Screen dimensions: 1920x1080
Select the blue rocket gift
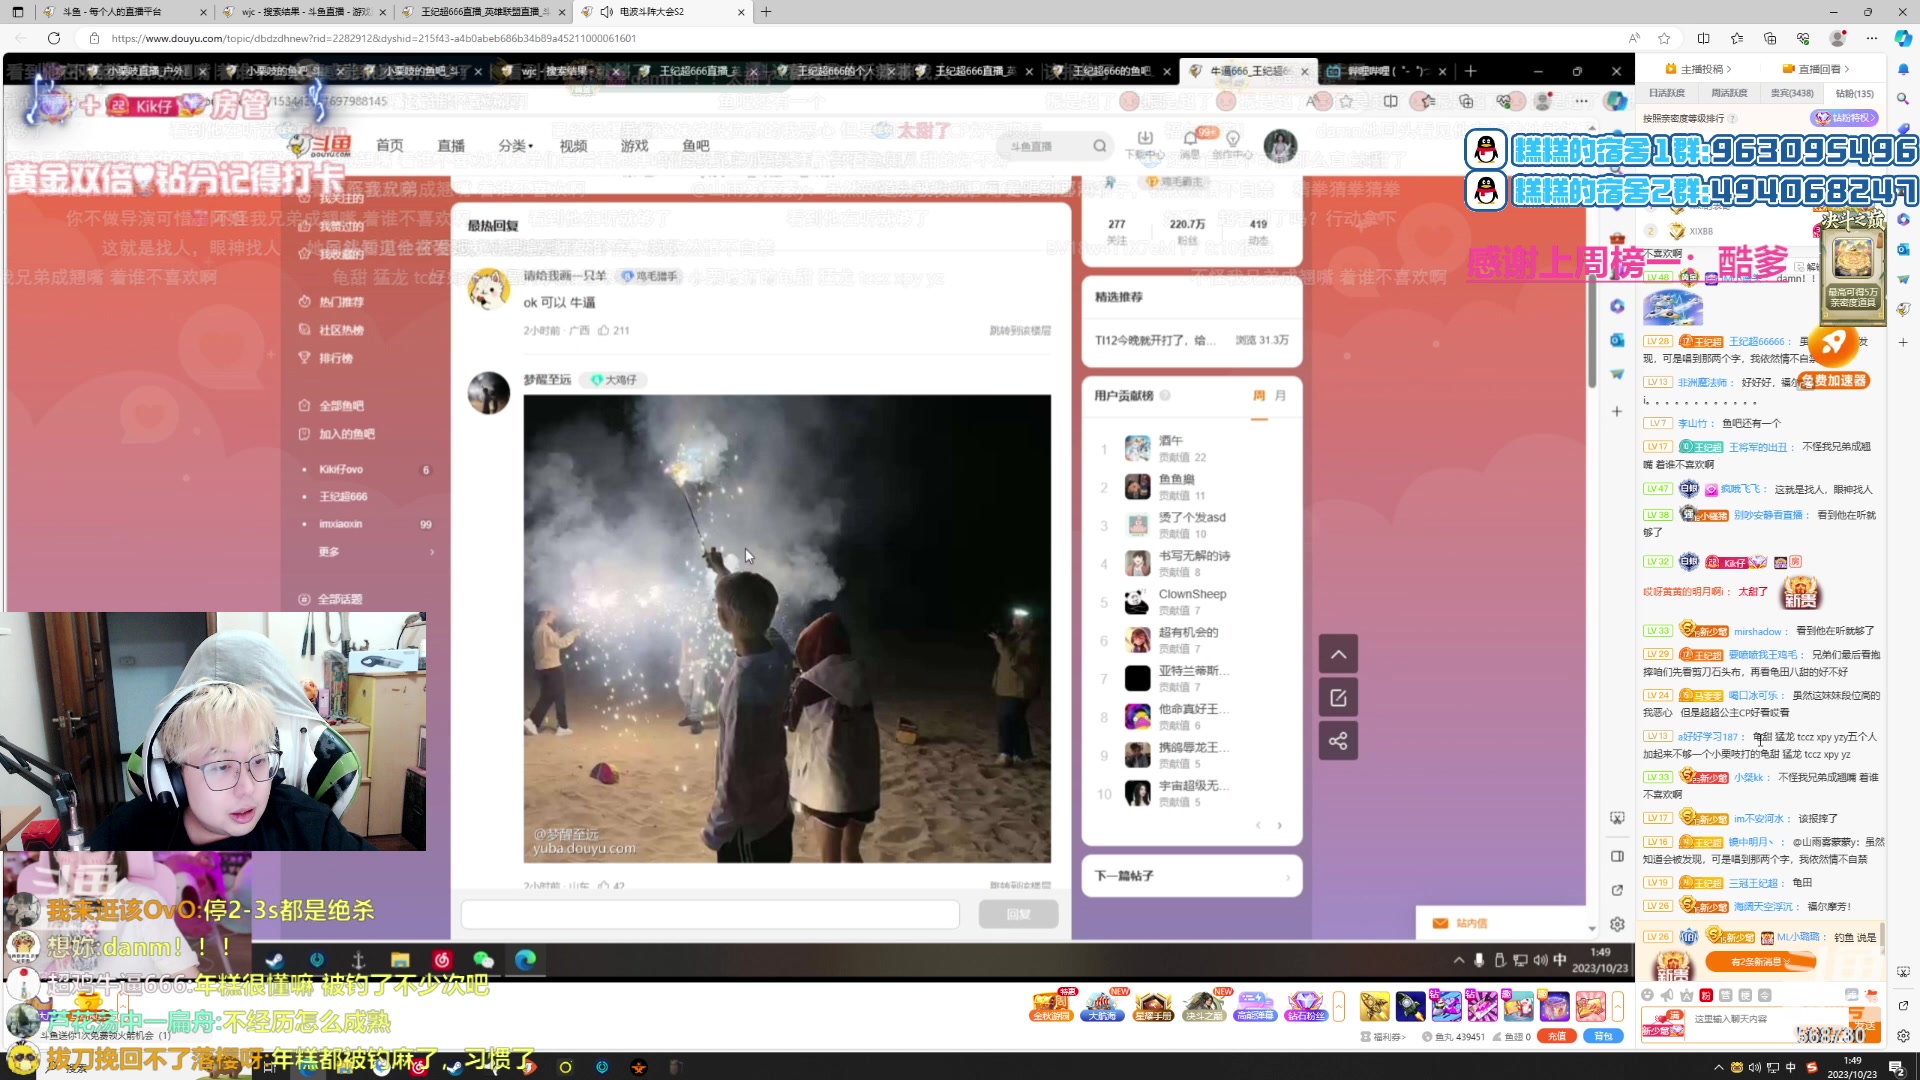pos(1410,1006)
